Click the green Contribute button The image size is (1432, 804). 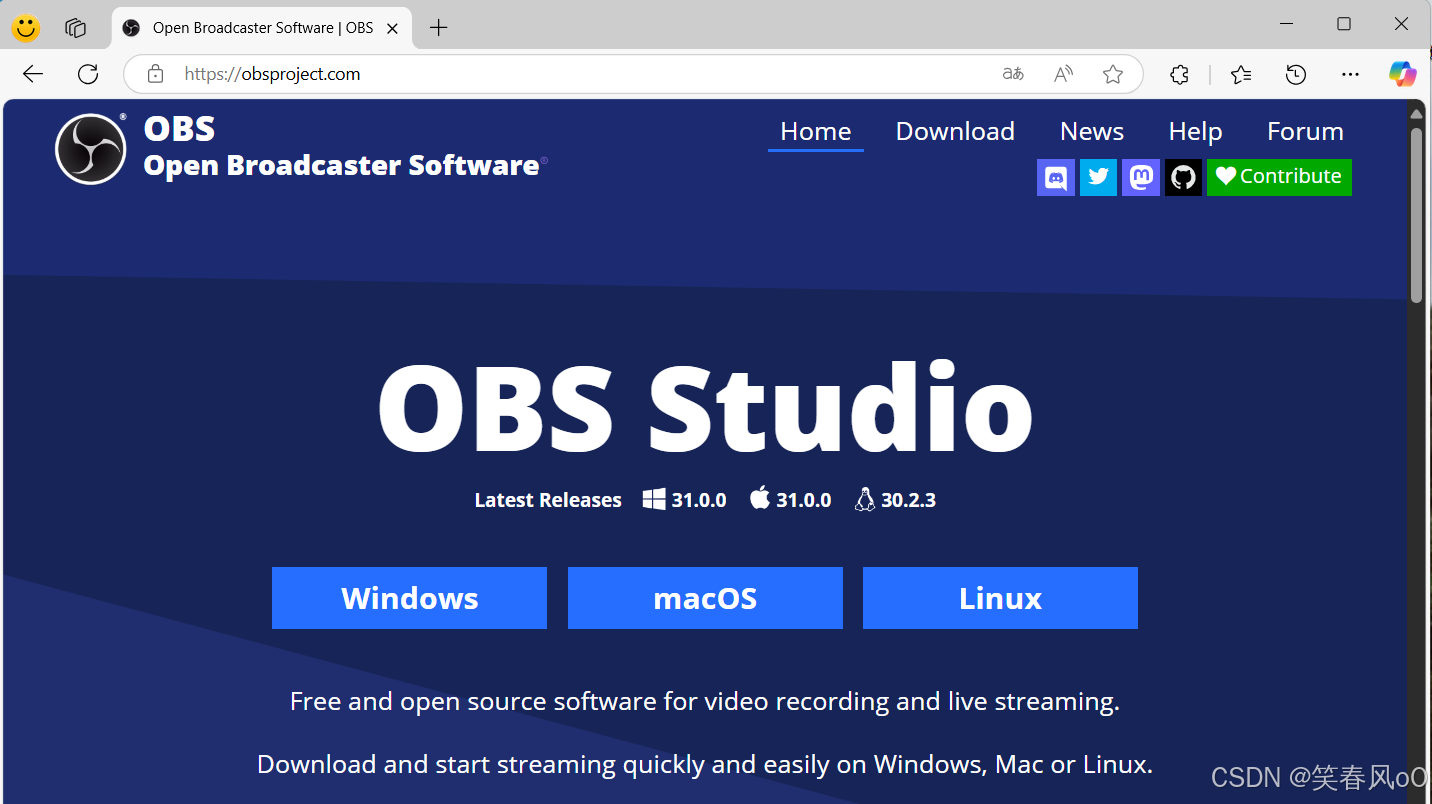(x=1279, y=178)
